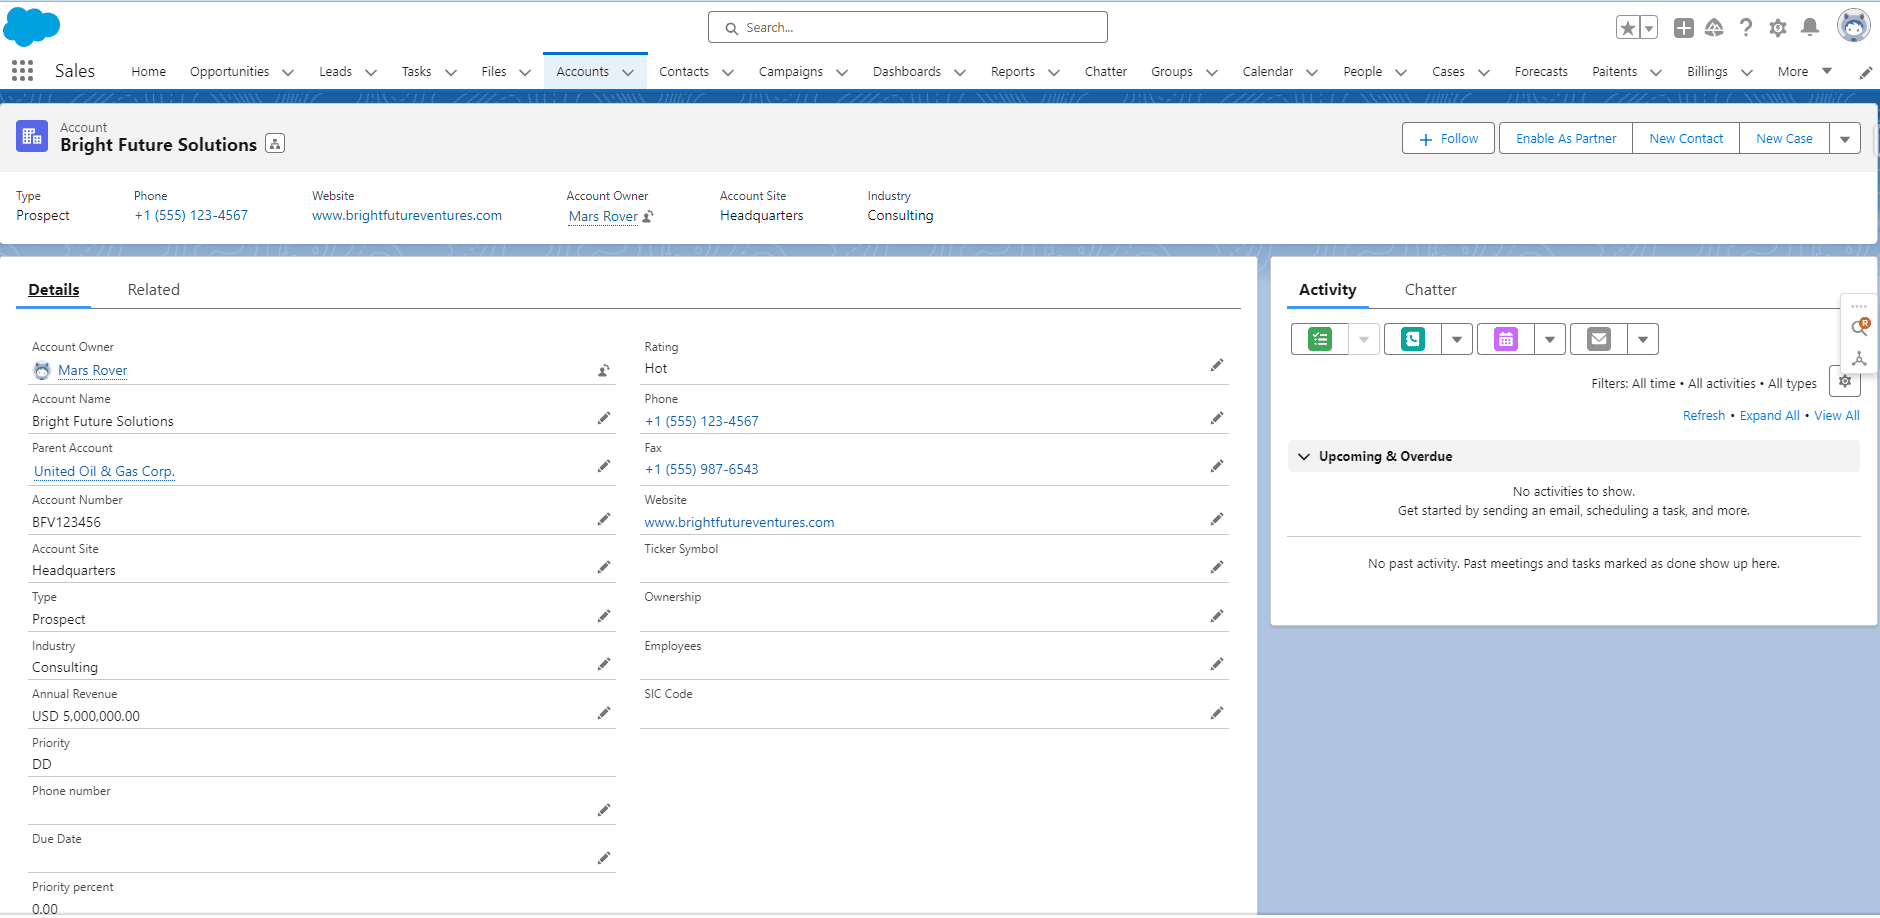The image size is (1880, 918).
Task: Click the New Event calendar icon
Action: tap(1506, 339)
